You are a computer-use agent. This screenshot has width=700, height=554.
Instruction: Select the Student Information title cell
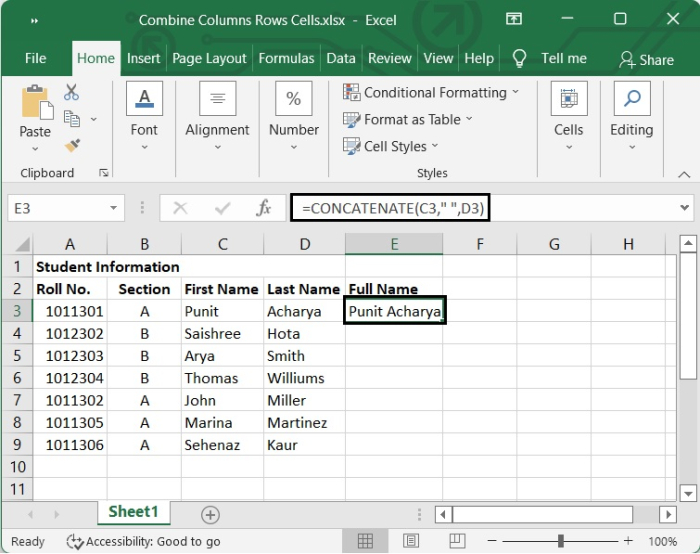[x=107, y=267]
